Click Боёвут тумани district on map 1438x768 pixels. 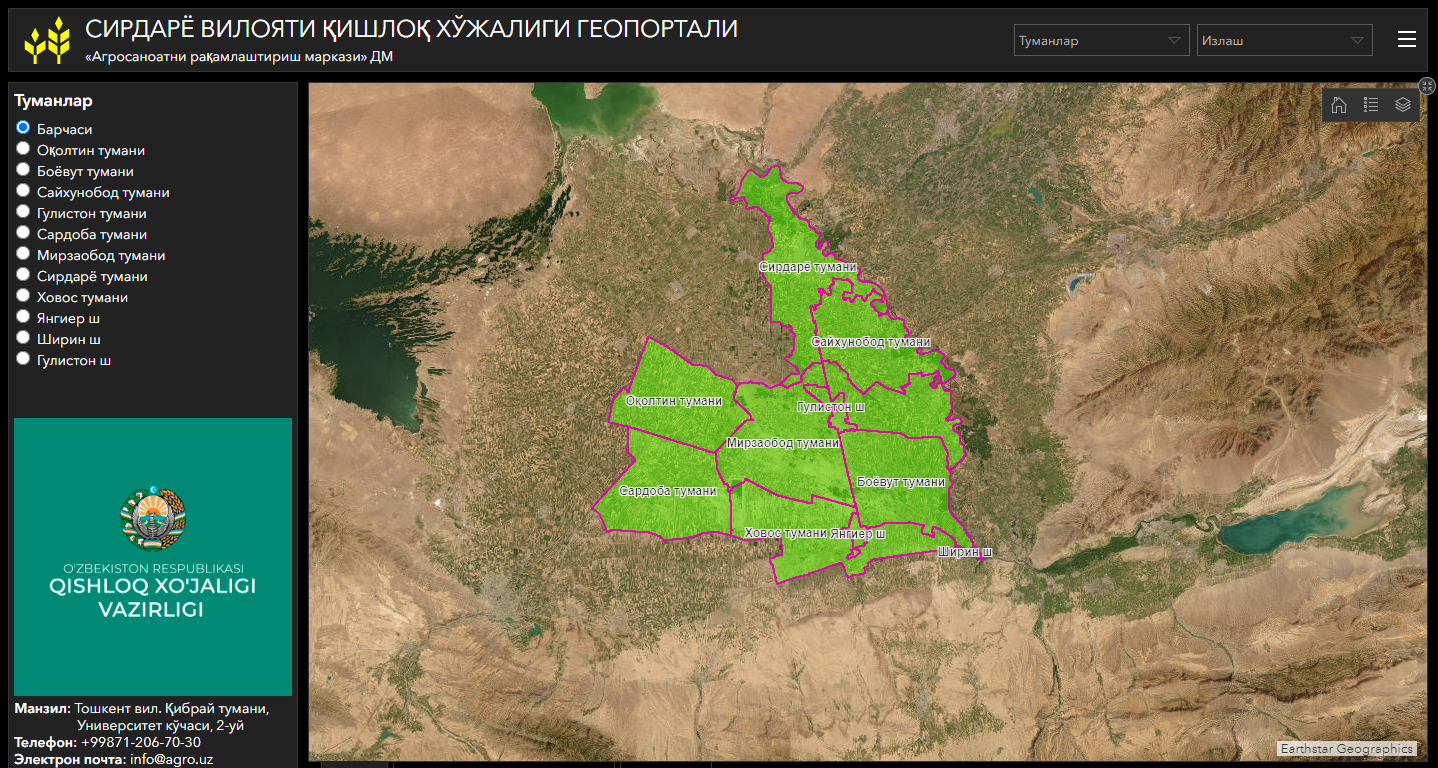pos(900,482)
